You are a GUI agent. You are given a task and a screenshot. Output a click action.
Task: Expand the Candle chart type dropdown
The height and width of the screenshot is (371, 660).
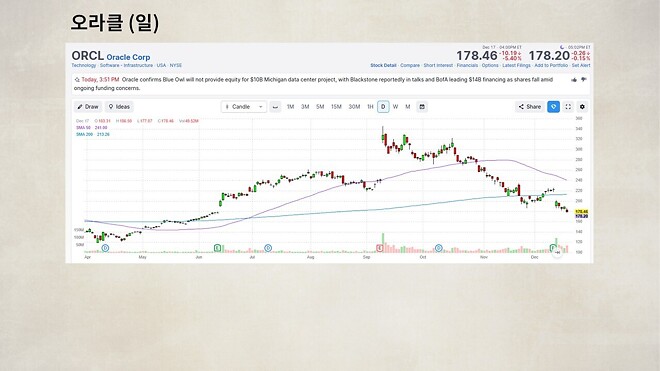coord(244,107)
